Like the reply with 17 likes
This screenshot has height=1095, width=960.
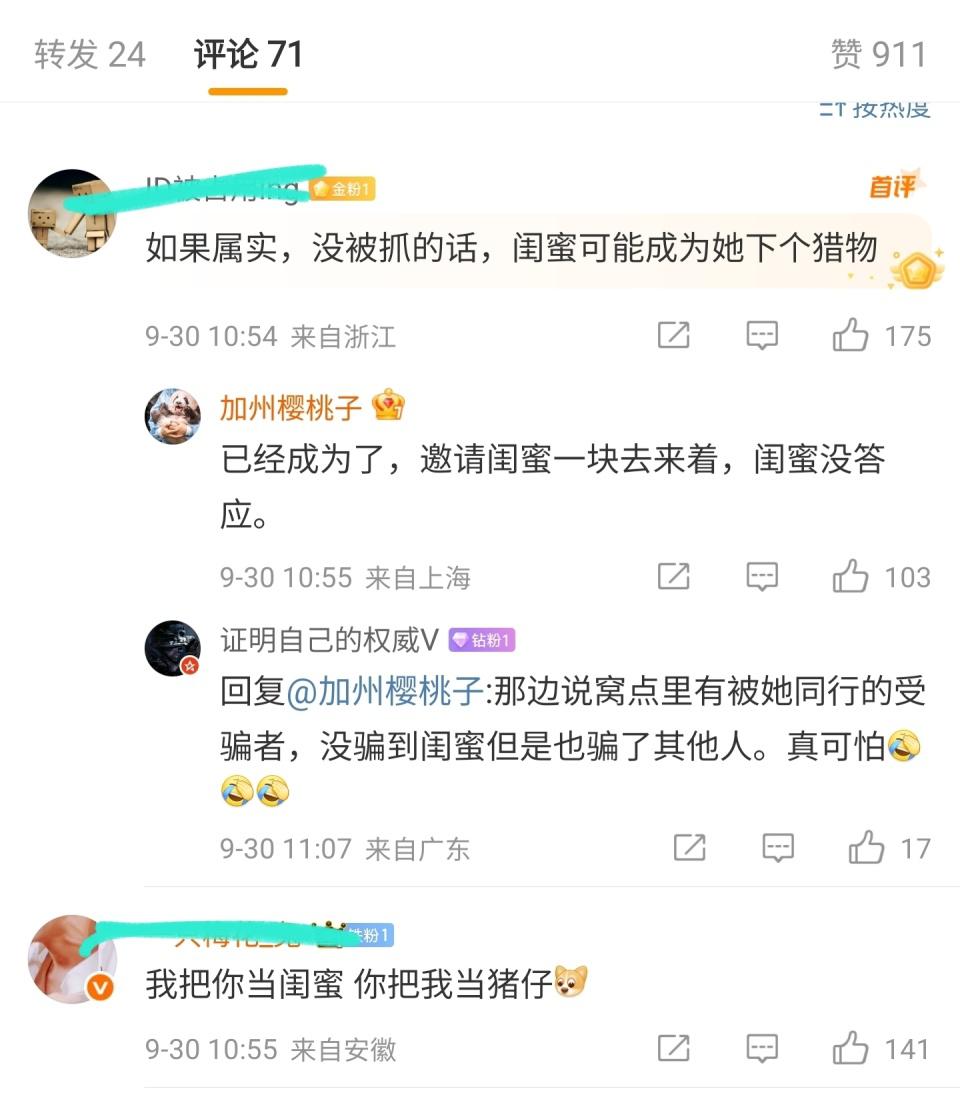pos(866,848)
